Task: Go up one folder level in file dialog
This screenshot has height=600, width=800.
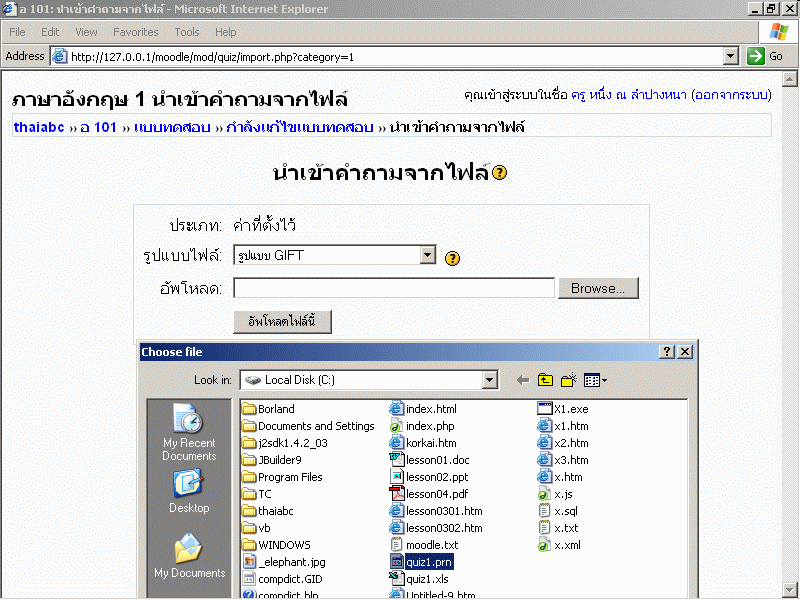Action: pyautogui.click(x=545, y=380)
